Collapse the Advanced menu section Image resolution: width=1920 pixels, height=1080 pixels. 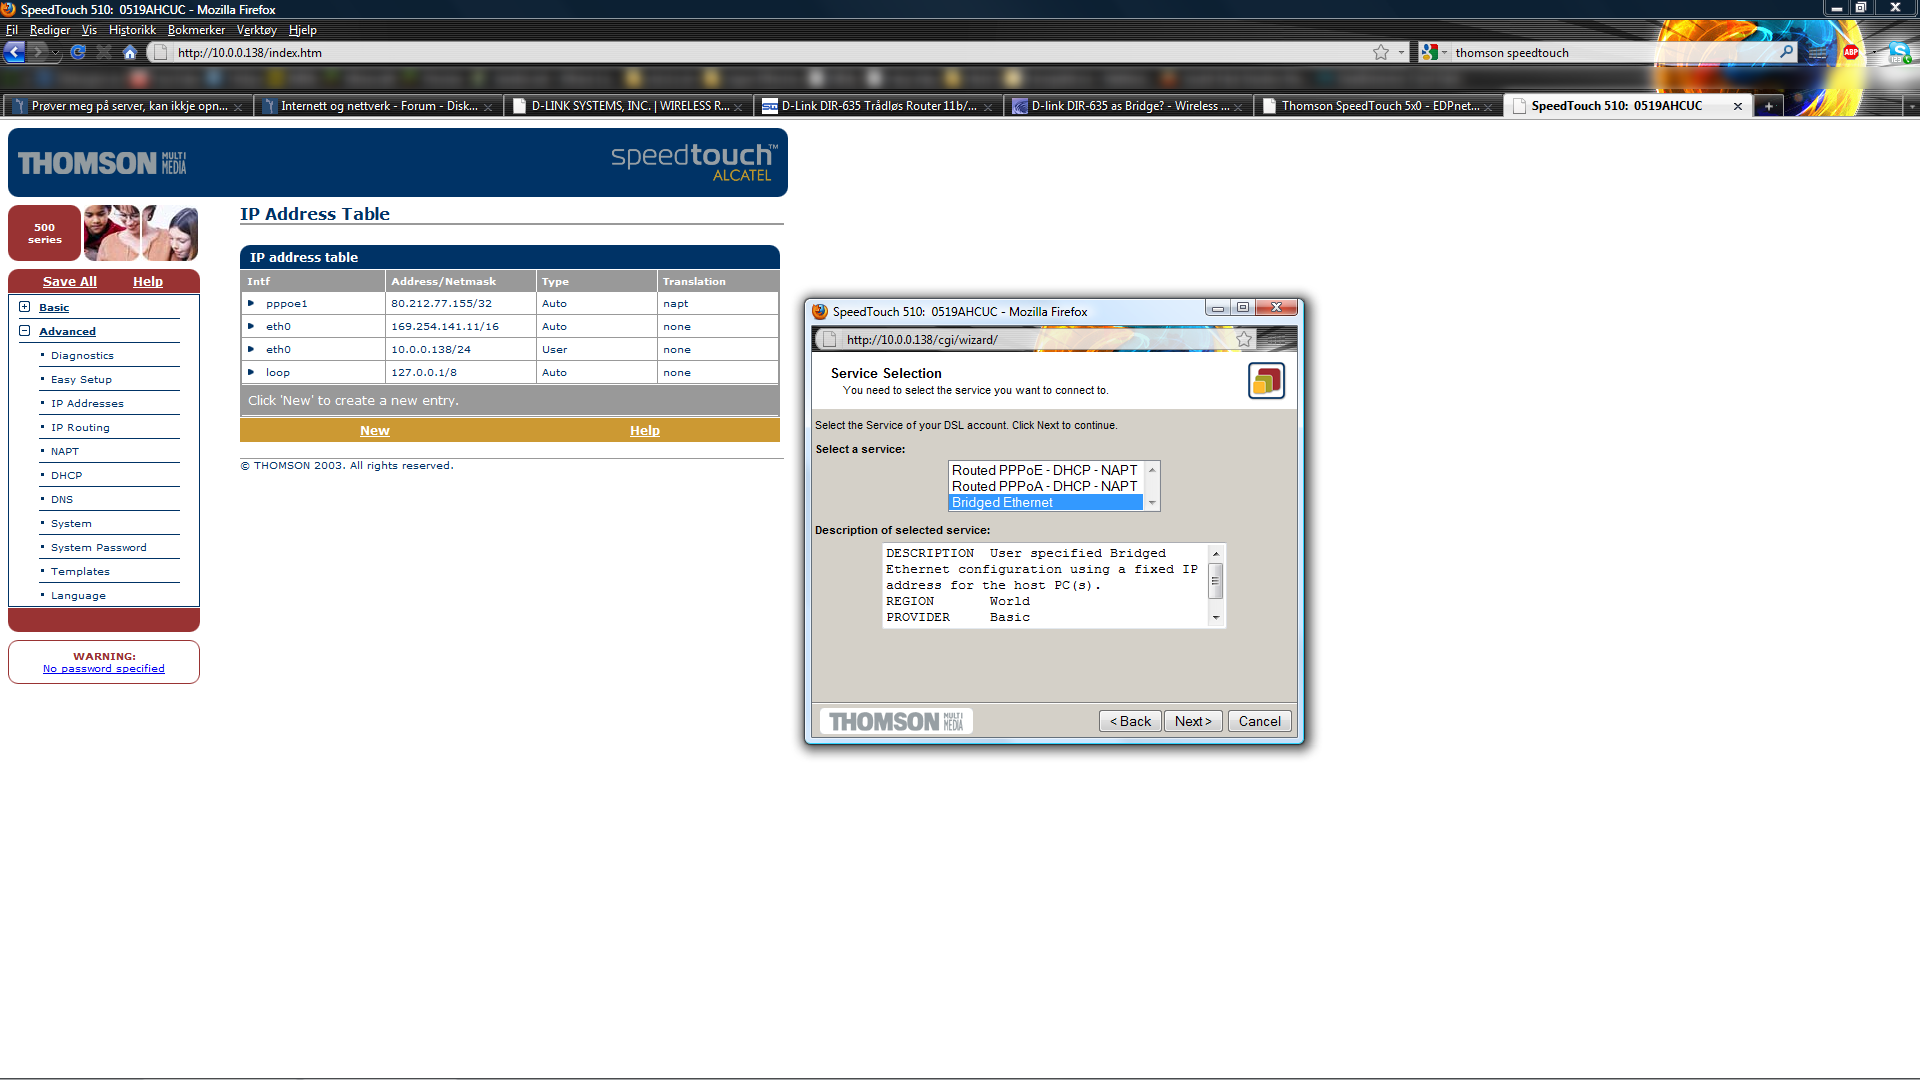click(x=24, y=331)
